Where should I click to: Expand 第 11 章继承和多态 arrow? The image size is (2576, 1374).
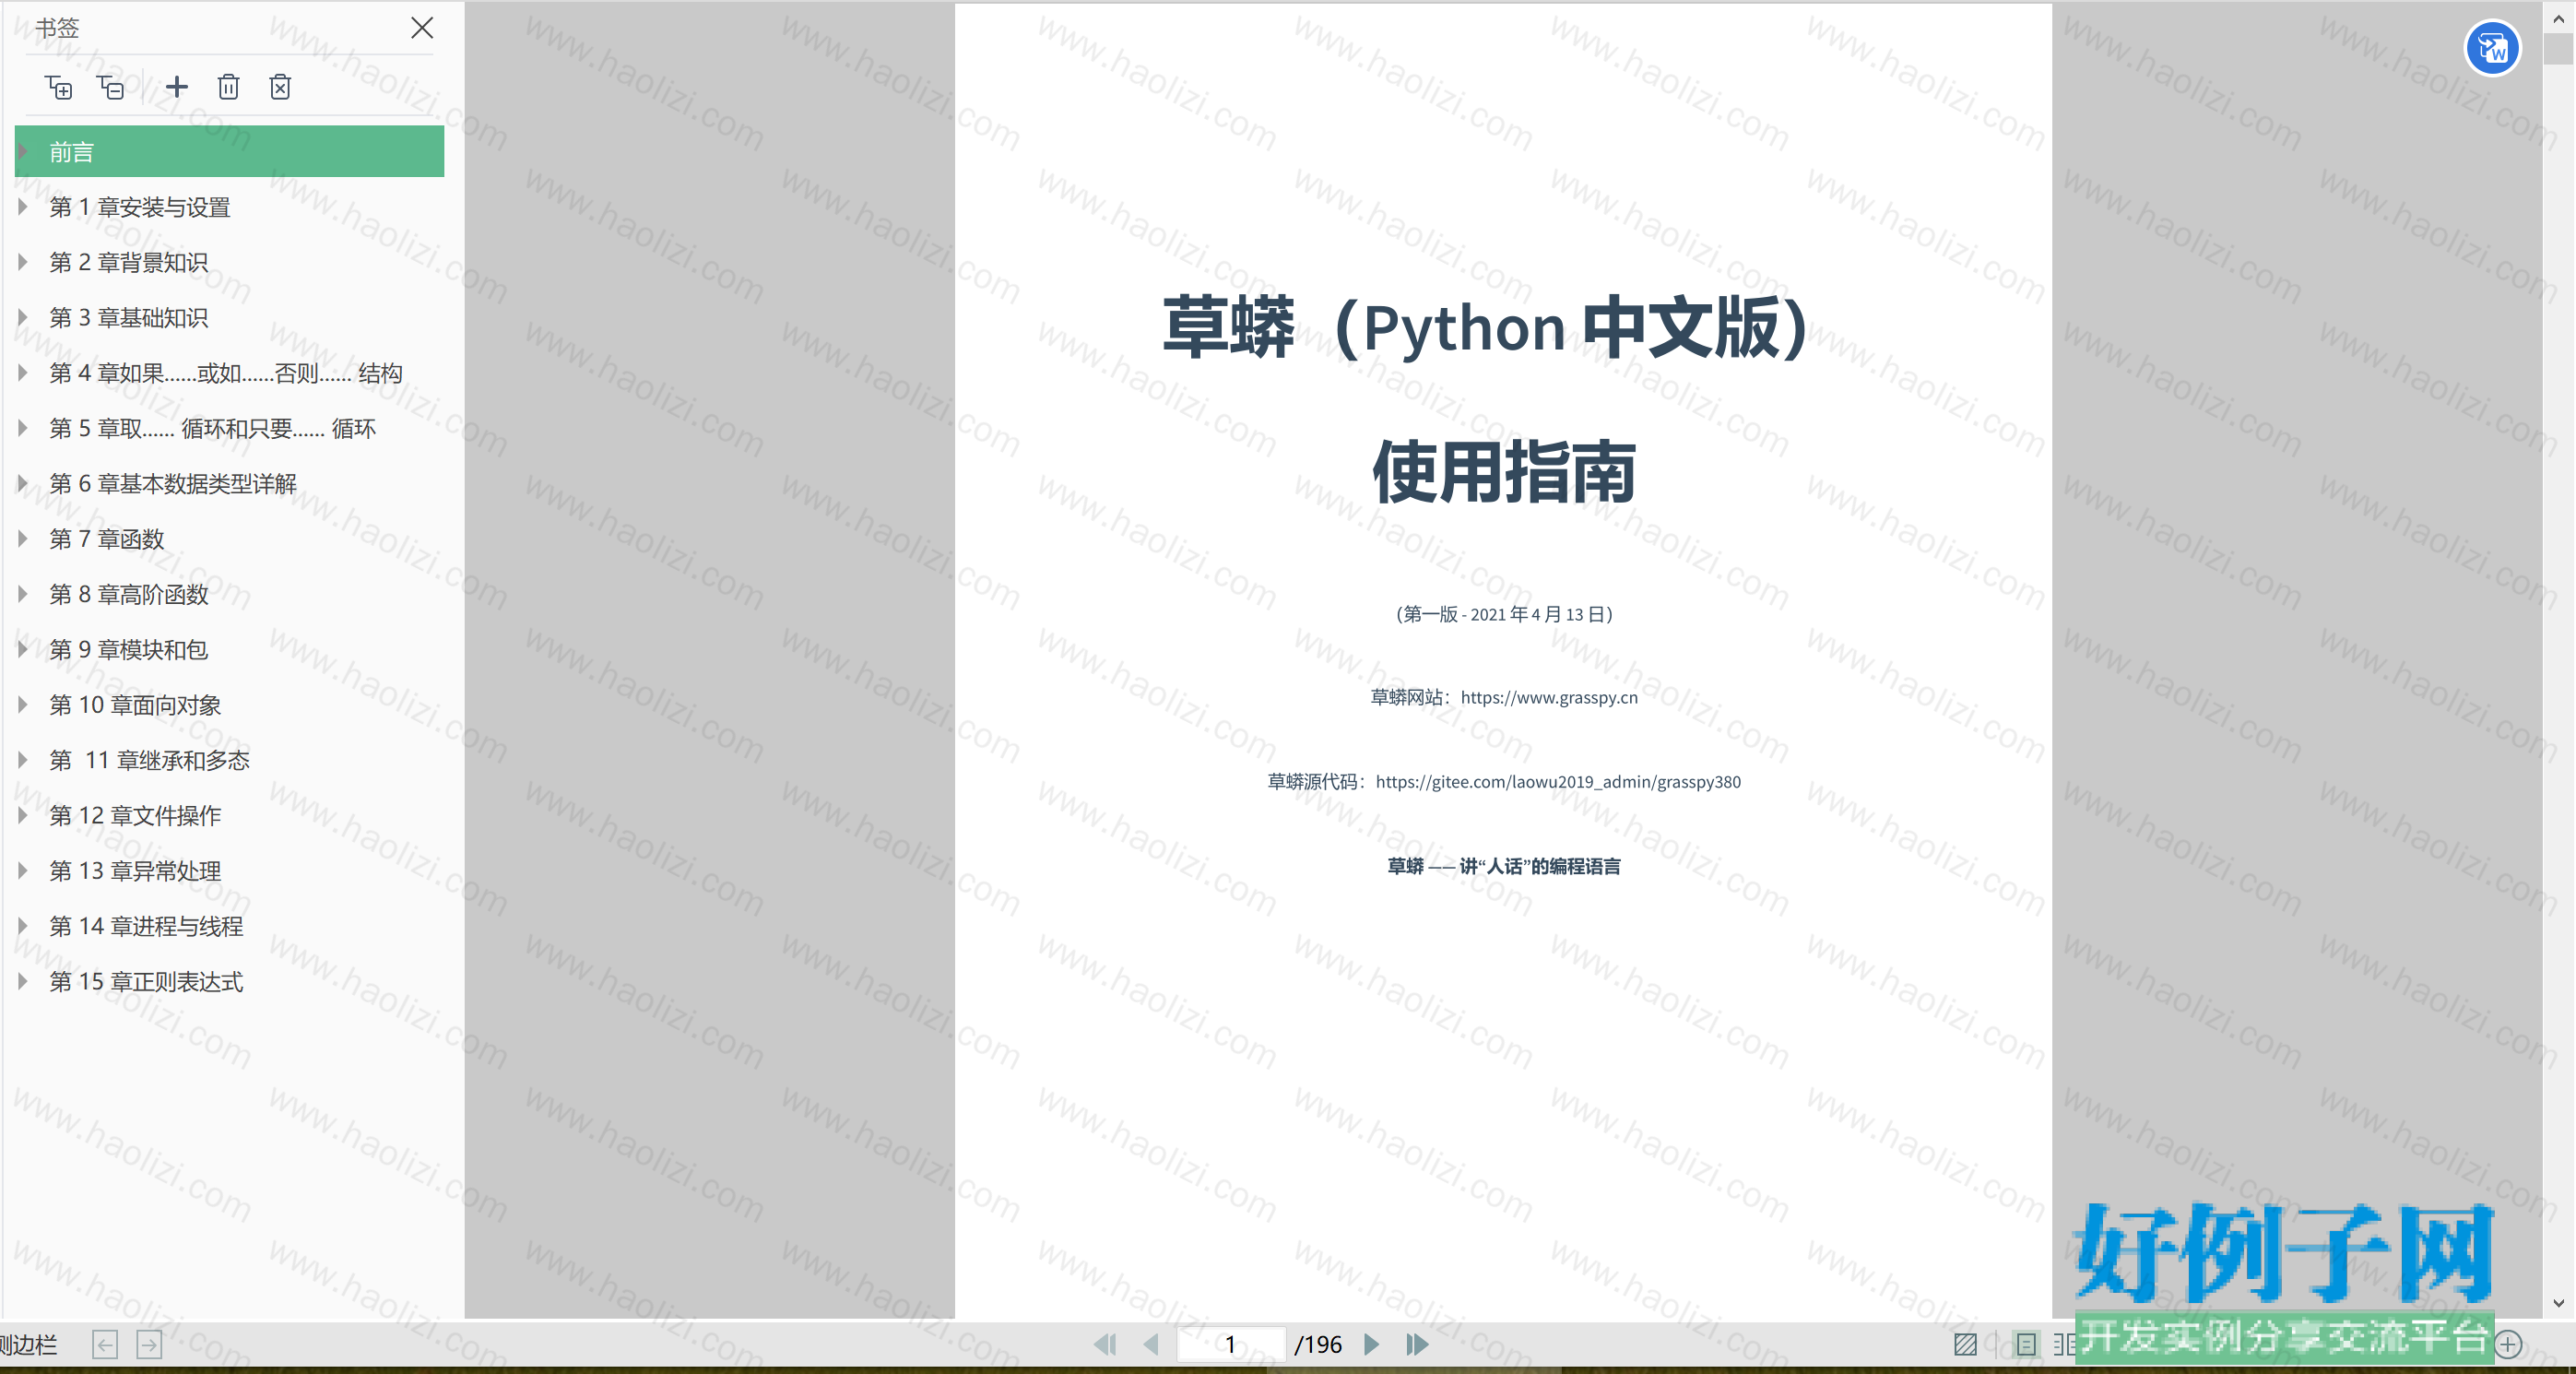coord(22,760)
